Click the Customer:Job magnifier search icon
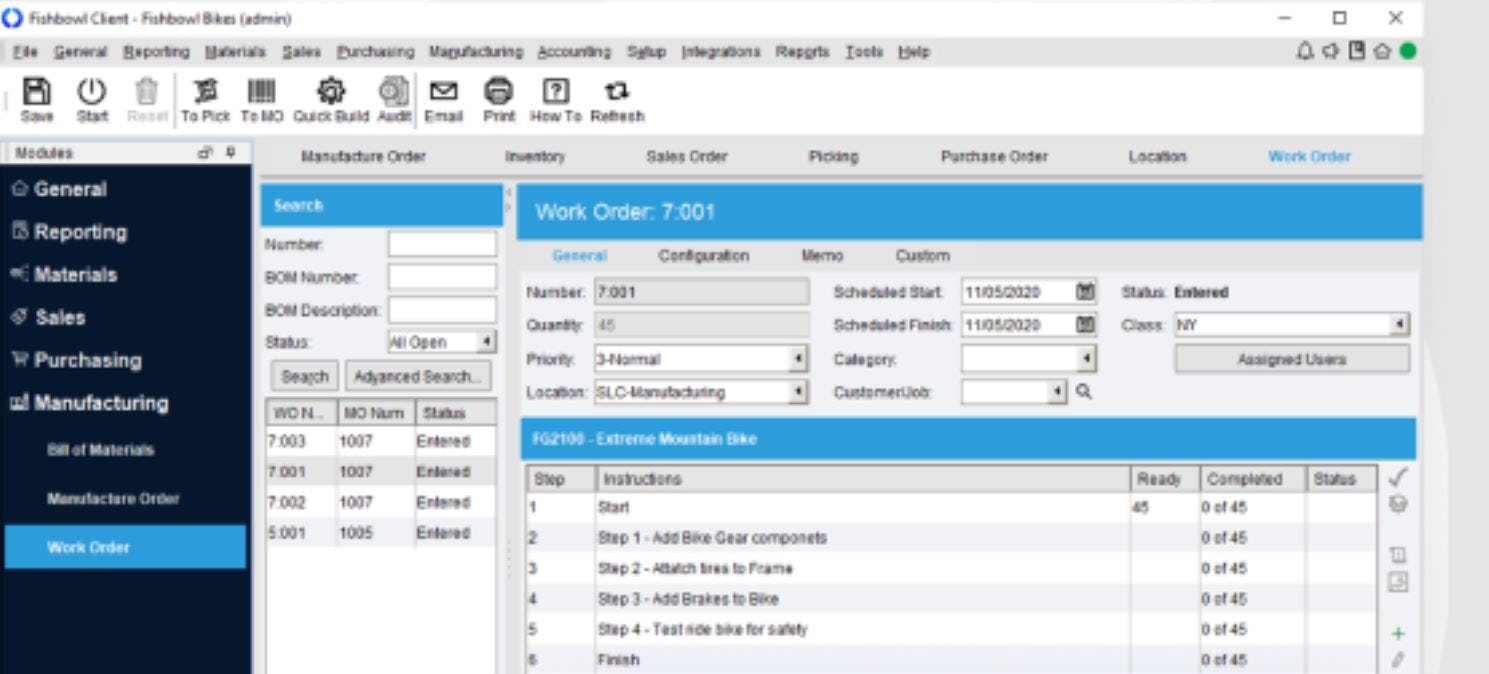Image resolution: width=1489 pixels, height=674 pixels. (1084, 392)
